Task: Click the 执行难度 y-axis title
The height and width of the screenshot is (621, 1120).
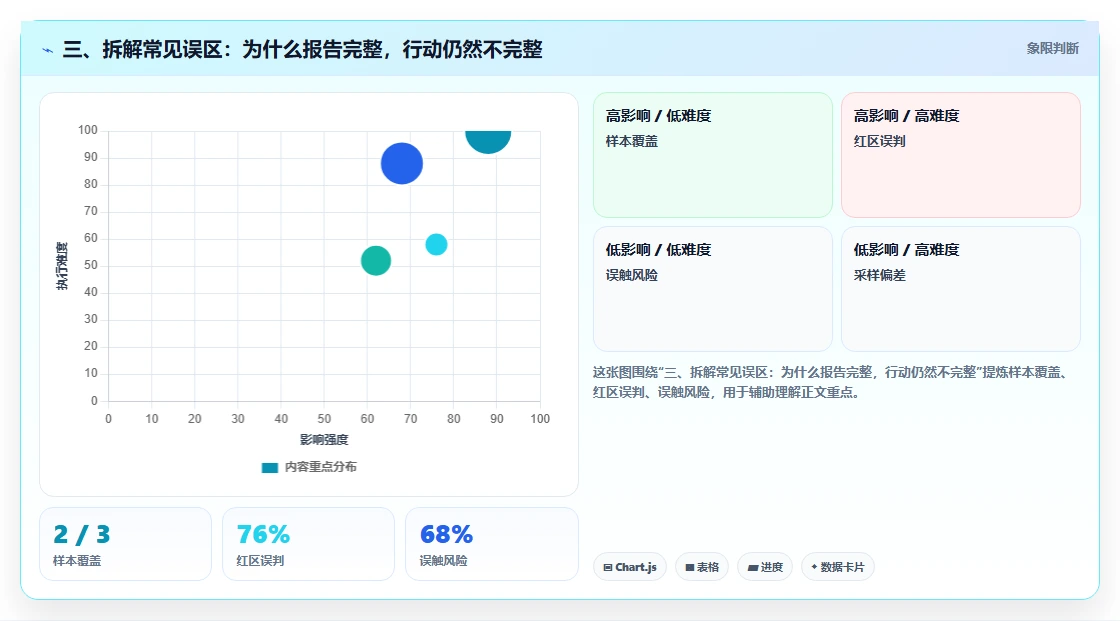Action: pos(62,266)
